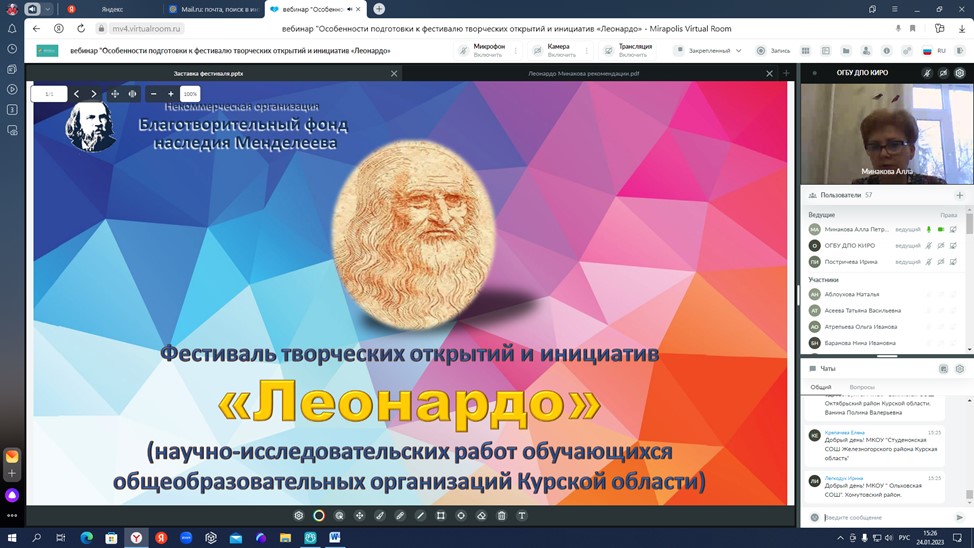The image size is (974, 548).
Task: Toggle muted microphone icon in ОГБУ ДПО КИРО header
Action: coord(927,73)
